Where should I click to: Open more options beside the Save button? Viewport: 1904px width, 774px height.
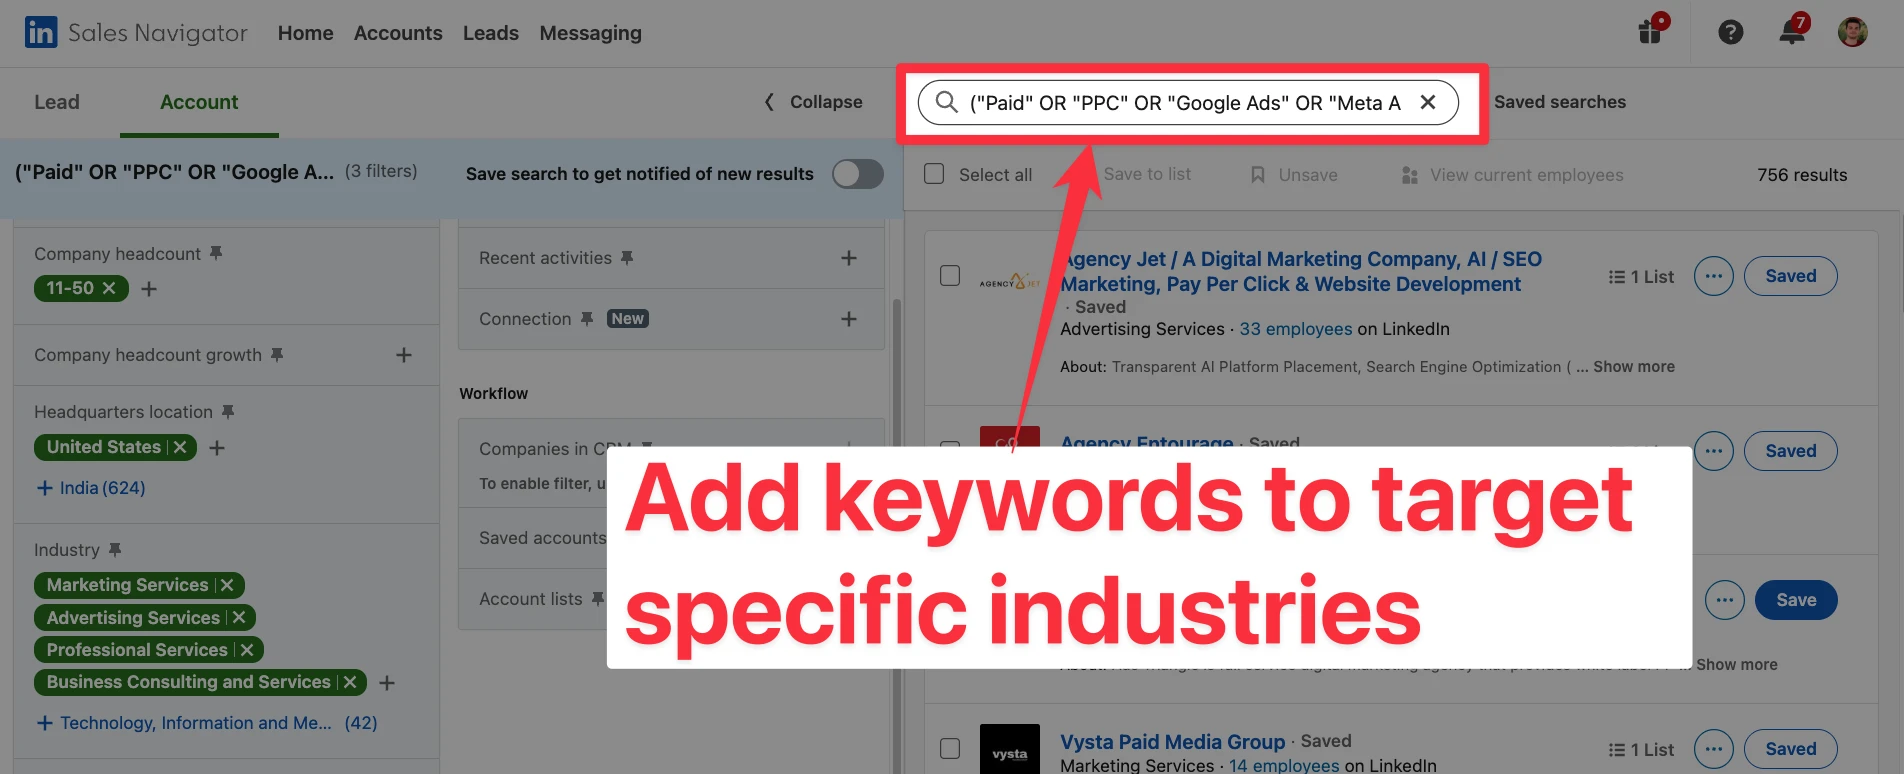coord(1724,600)
